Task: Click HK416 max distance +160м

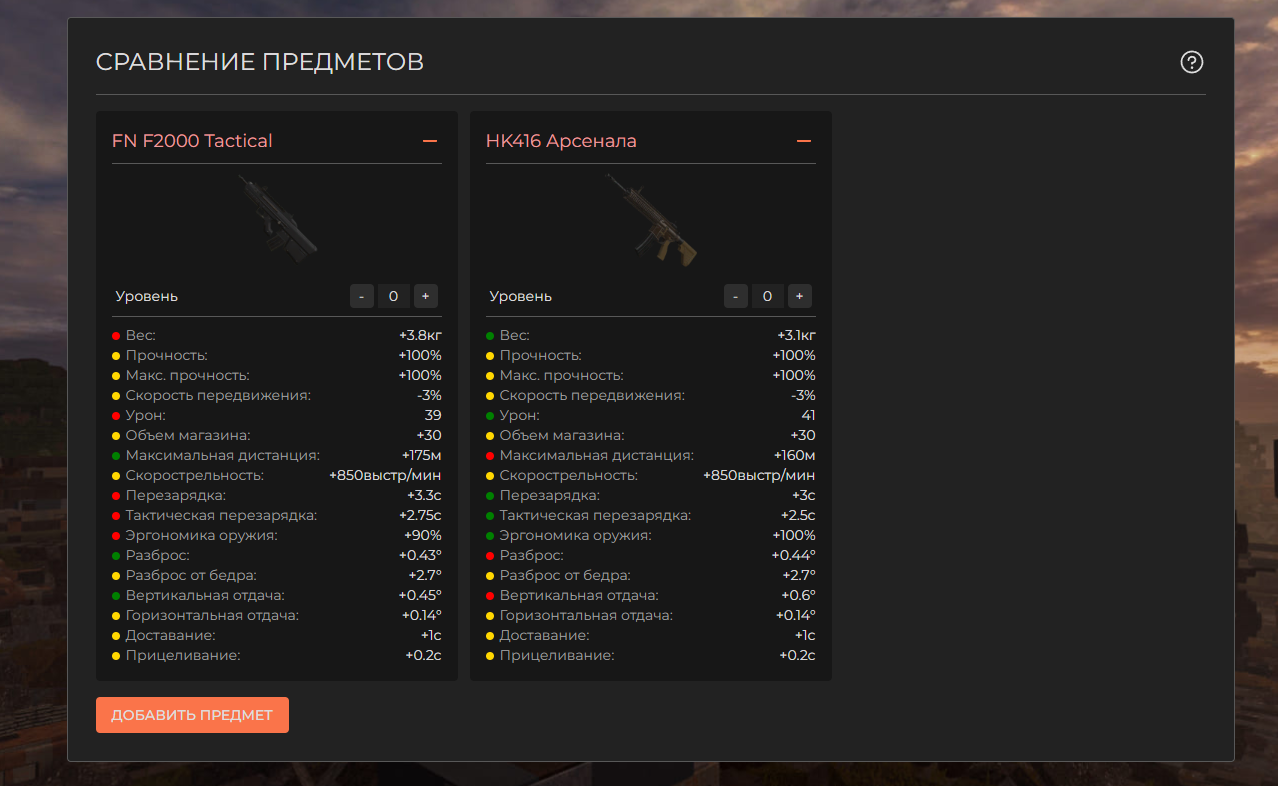Action: (x=794, y=455)
